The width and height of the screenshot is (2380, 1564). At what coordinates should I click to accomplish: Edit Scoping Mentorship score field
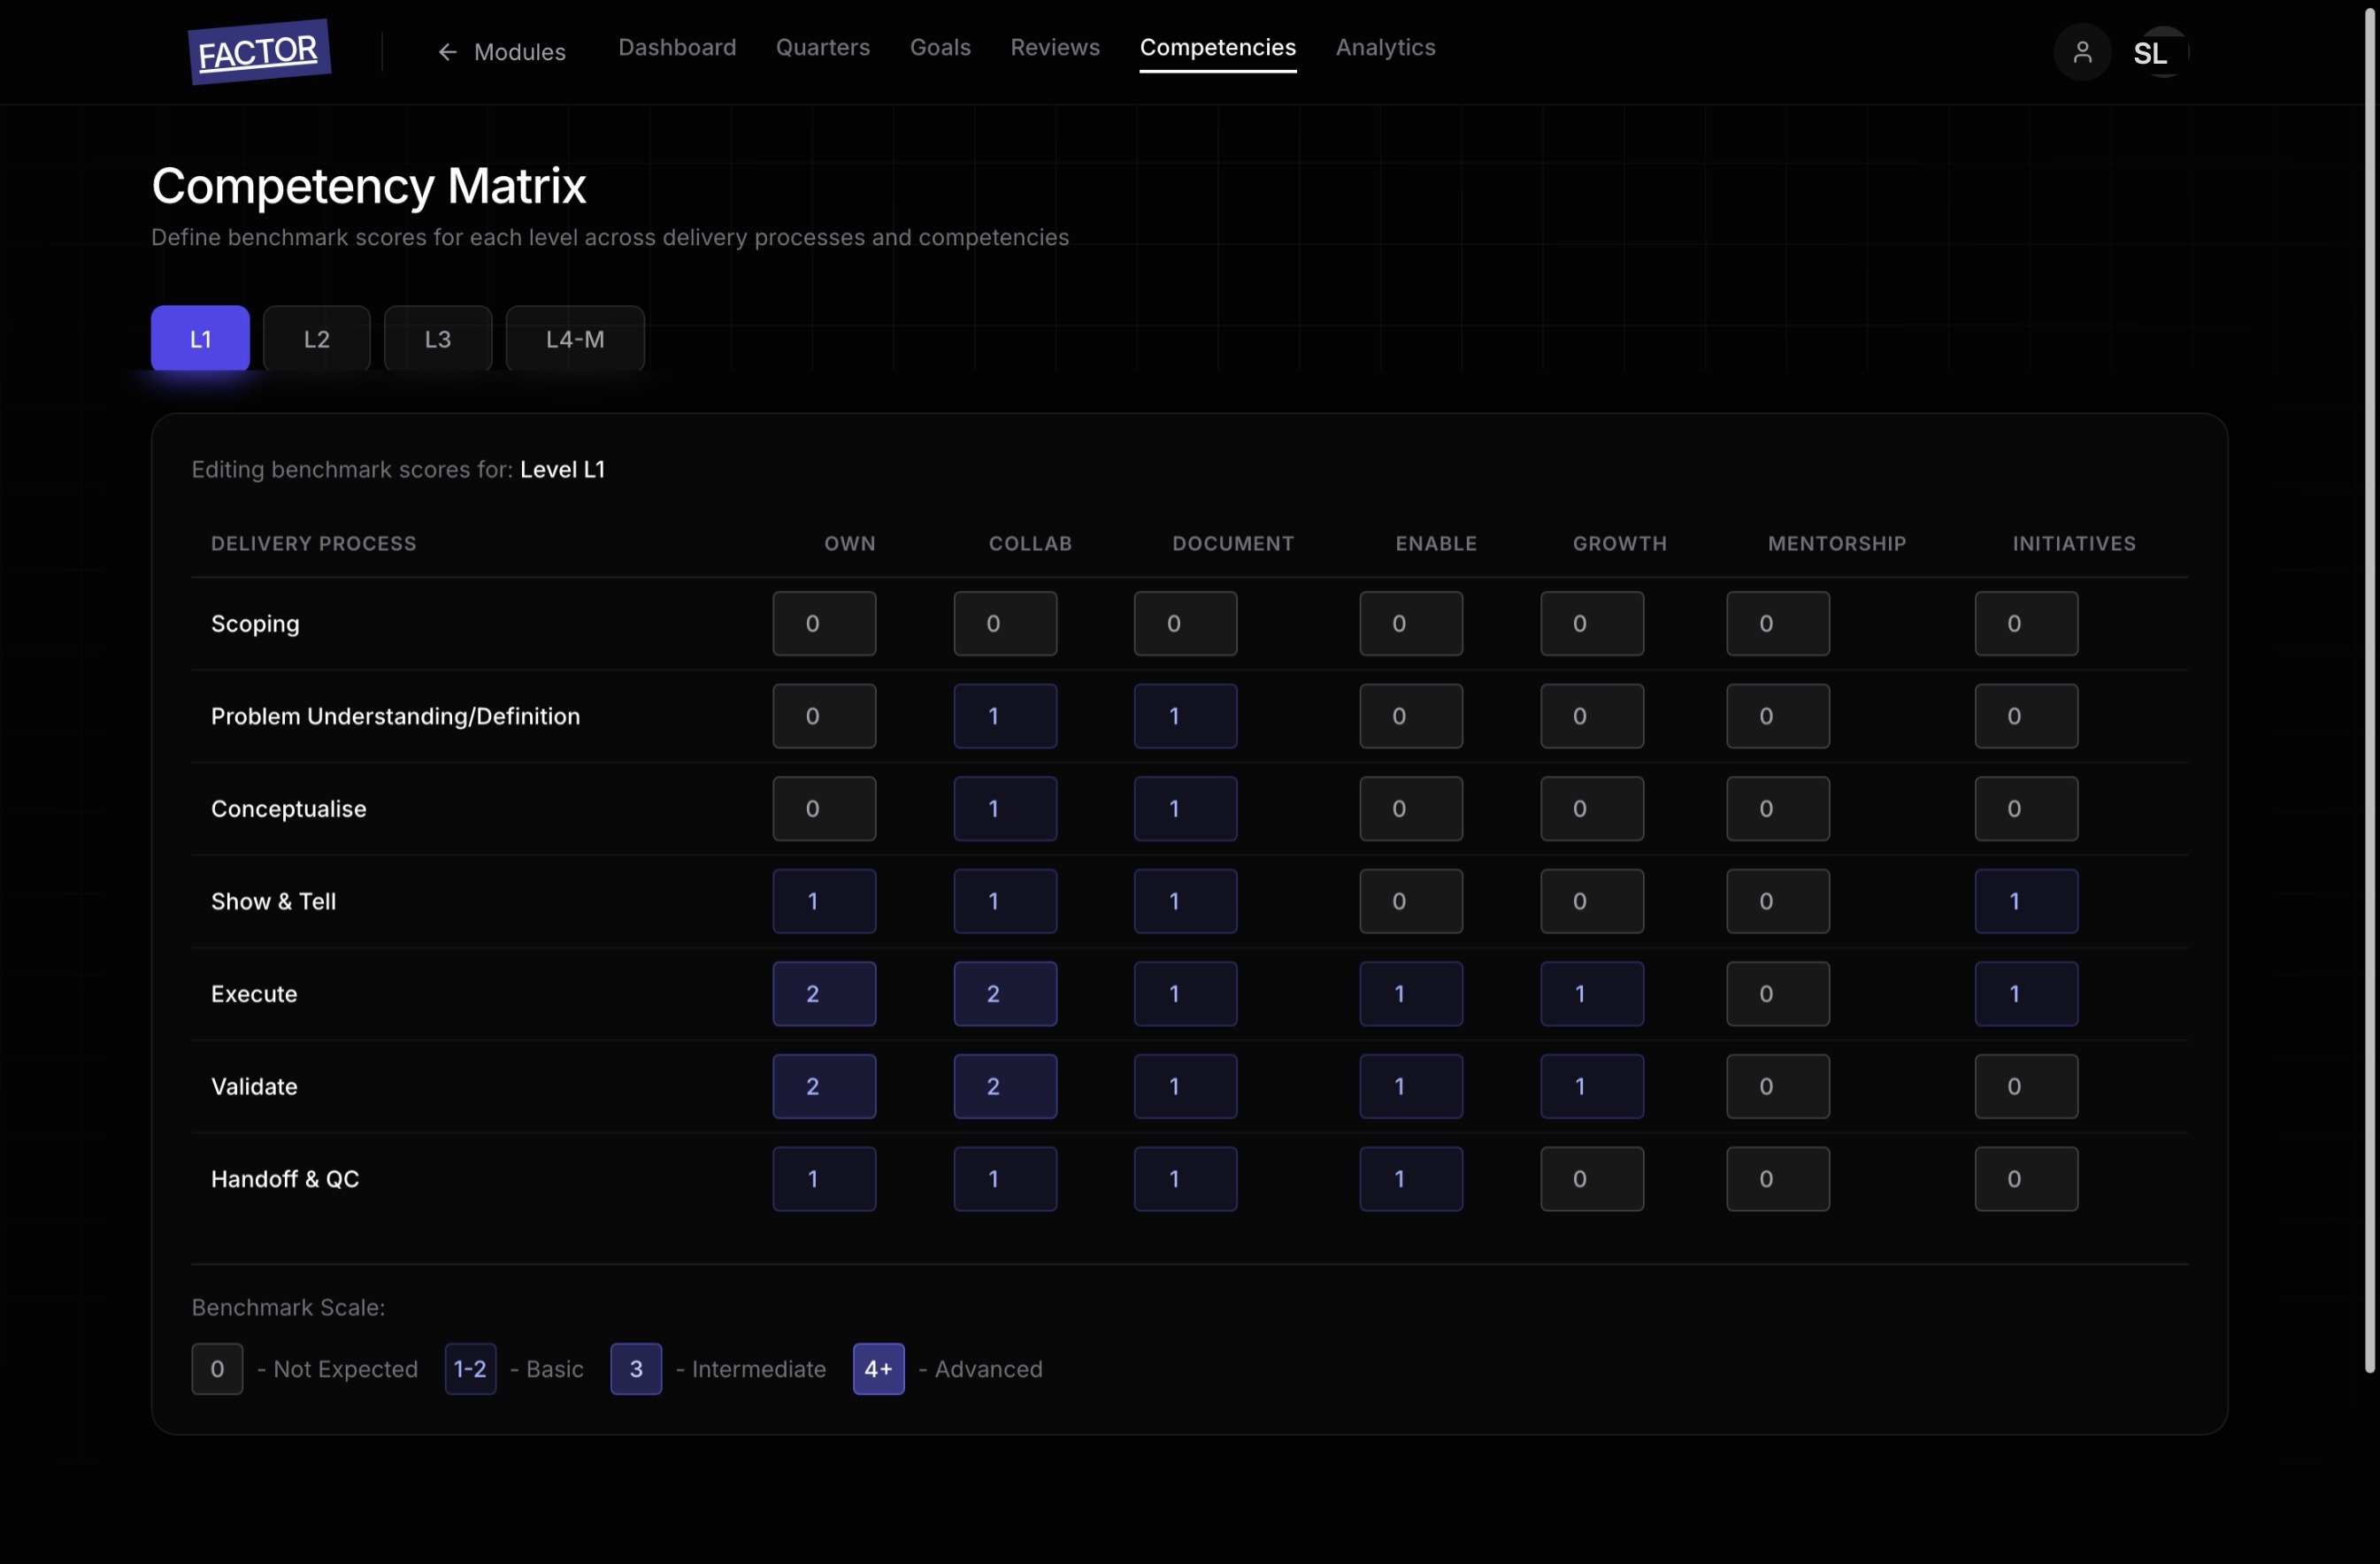[x=1778, y=623]
